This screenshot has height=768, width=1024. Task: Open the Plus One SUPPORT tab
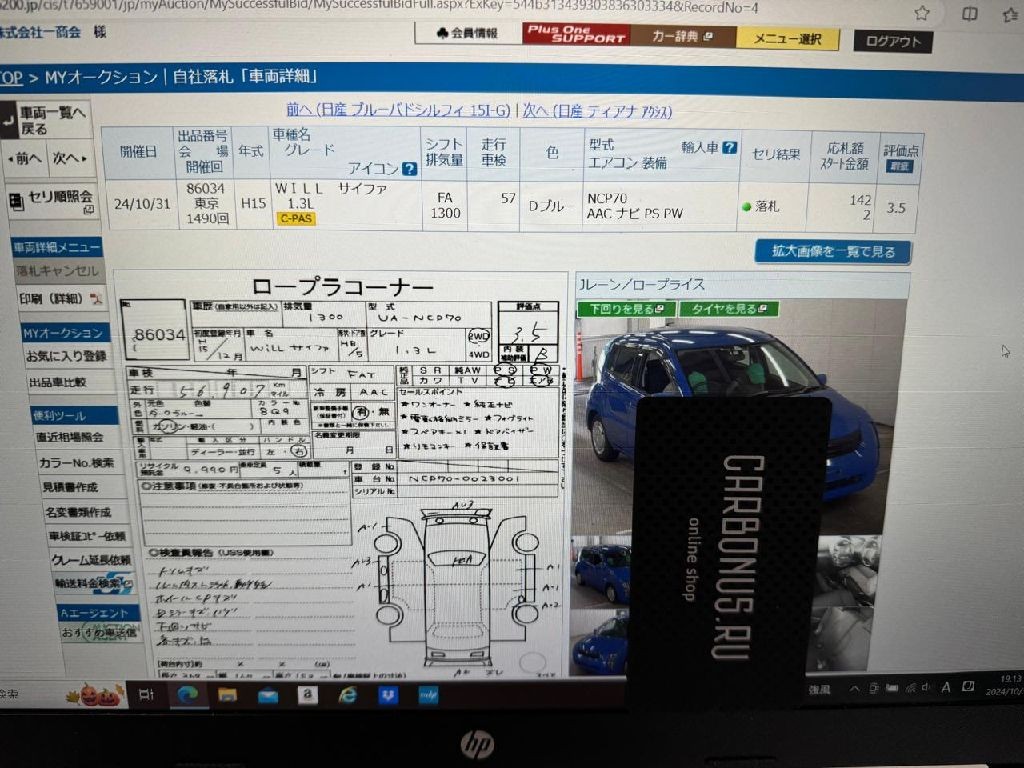576,34
